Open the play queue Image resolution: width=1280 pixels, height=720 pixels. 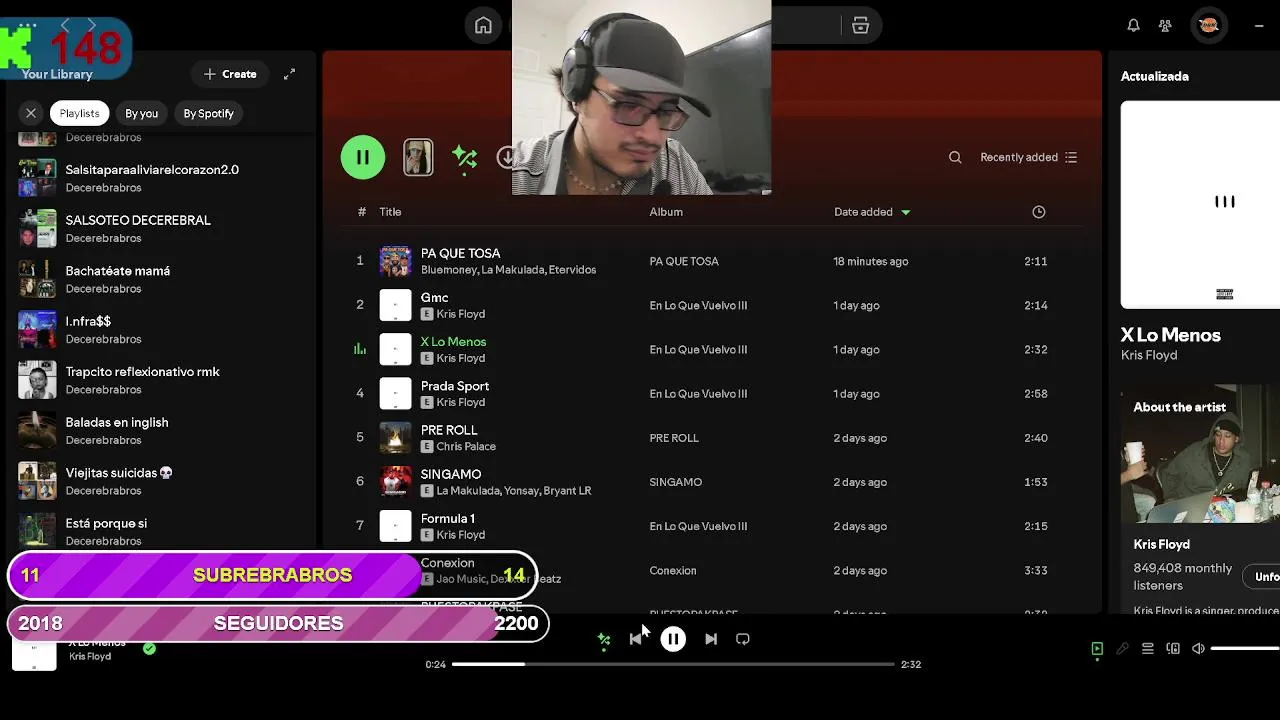tap(1147, 649)
